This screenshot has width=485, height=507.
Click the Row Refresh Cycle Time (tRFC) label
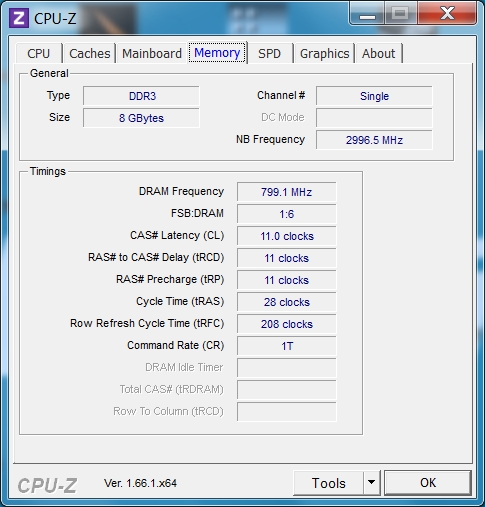click(x=147, y=323)
